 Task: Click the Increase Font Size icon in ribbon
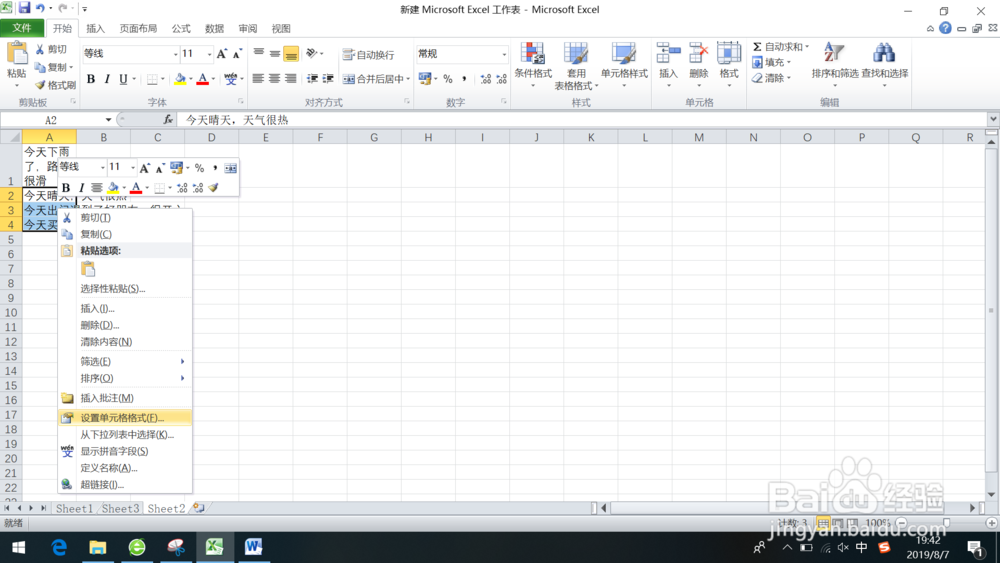[221, 54]
